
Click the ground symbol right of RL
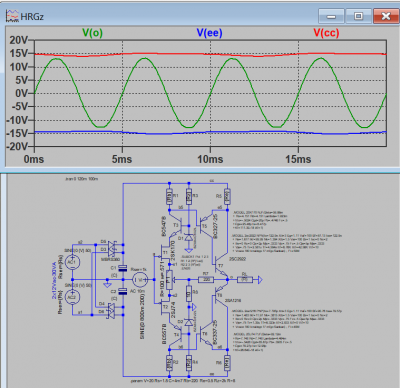click(x=259, y=280)
